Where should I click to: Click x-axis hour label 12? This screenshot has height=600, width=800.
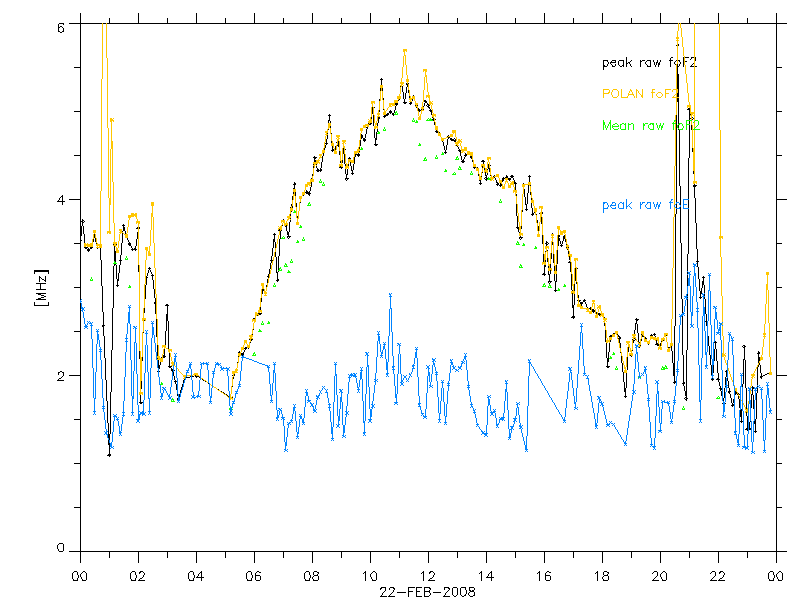(428, 577)
